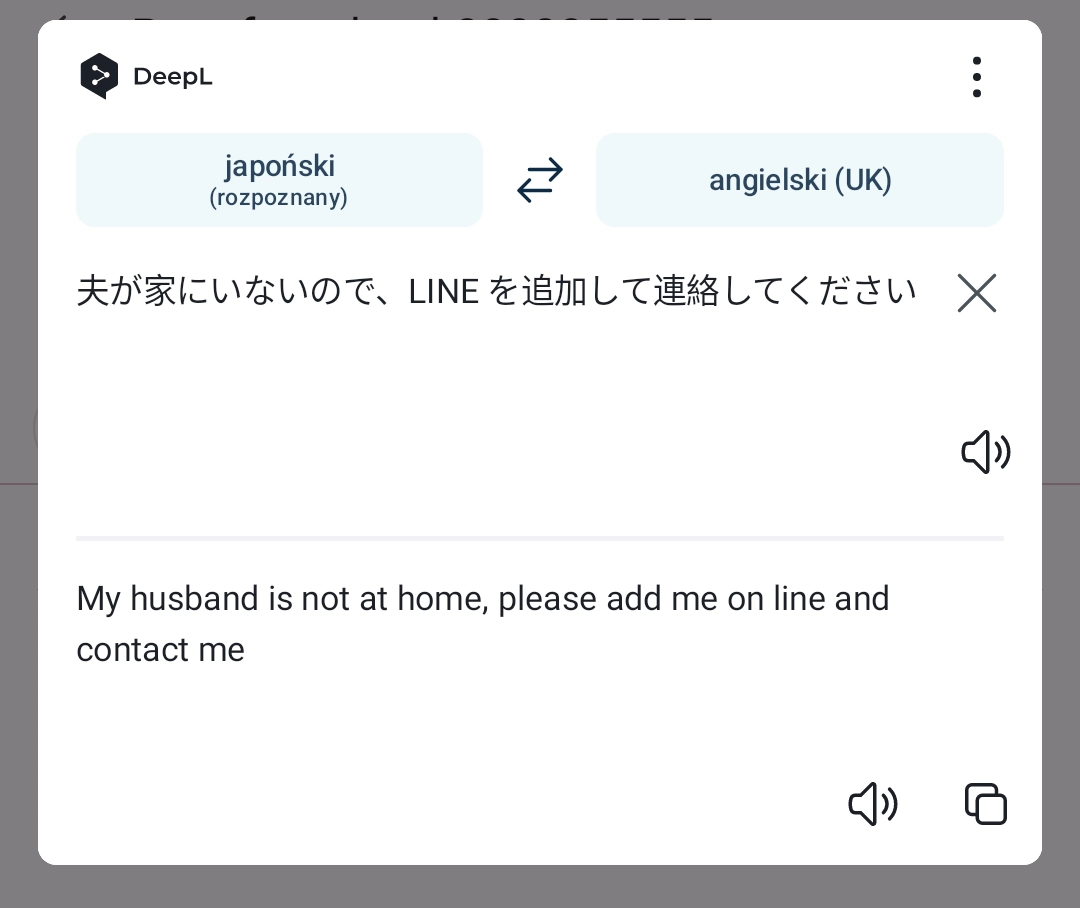1080x908 pixels.
Task: Click the DeepL app name label
Action: tap(172, 77)
